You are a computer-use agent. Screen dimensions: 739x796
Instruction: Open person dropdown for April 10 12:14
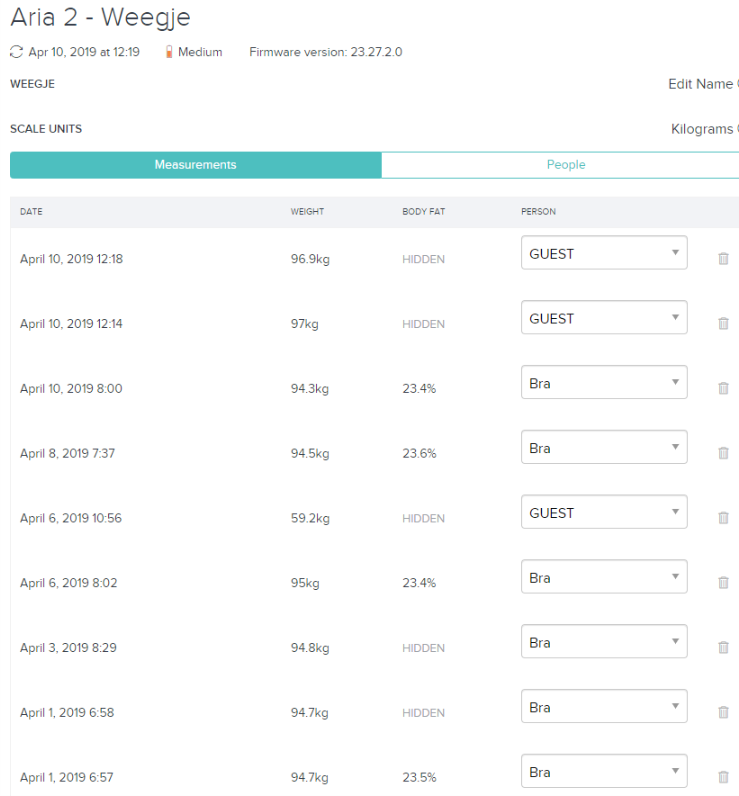coord(604,317)
